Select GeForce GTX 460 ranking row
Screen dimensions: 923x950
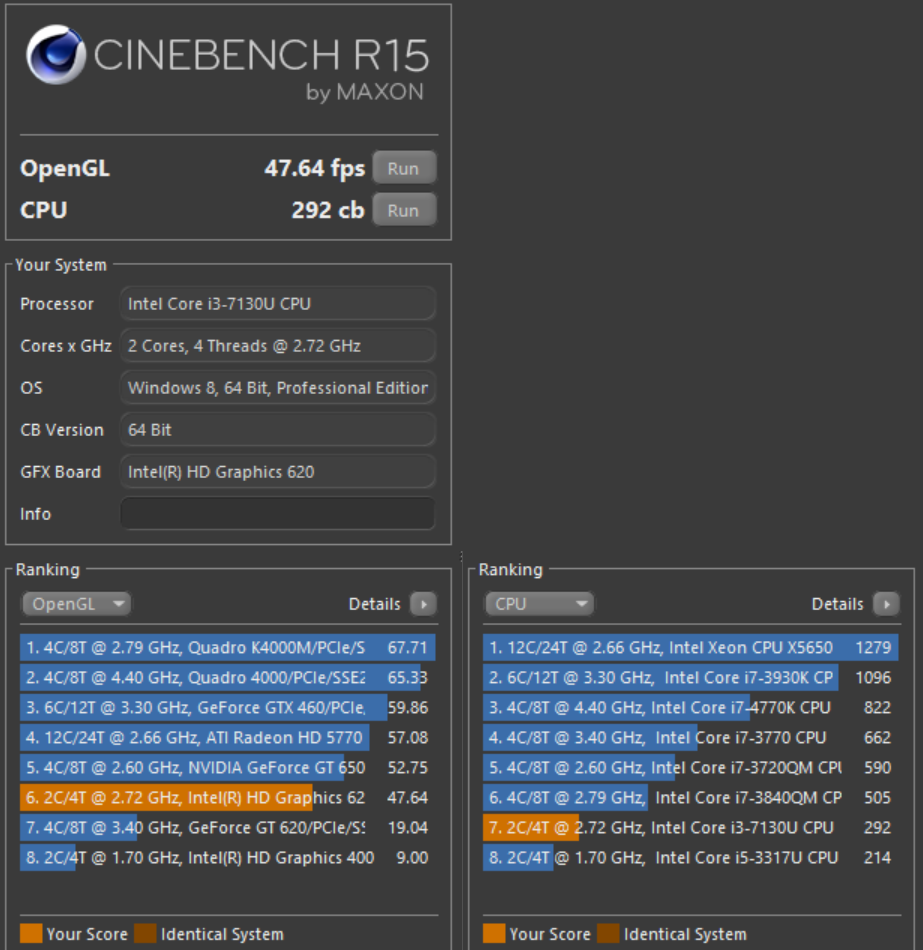(227, 708)
